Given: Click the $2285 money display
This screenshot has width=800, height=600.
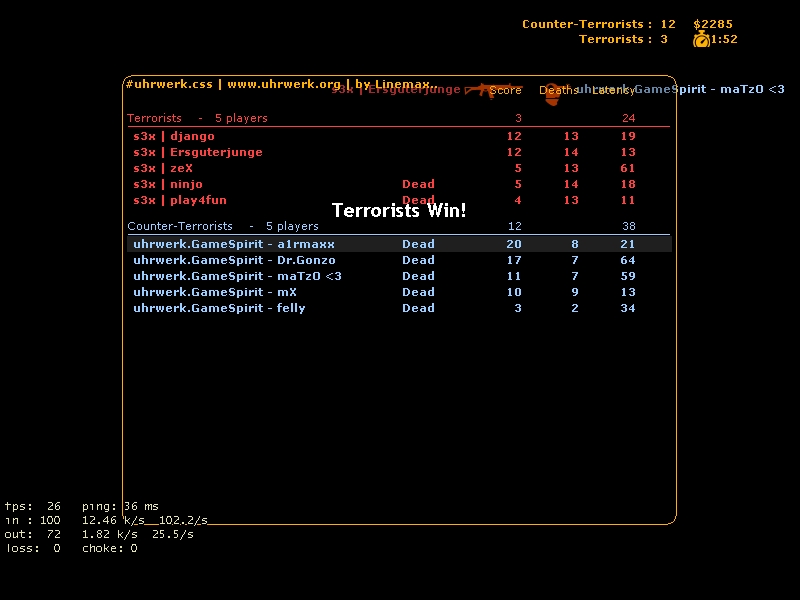Looking at the screenshot, I should click(x=713, y=24).
